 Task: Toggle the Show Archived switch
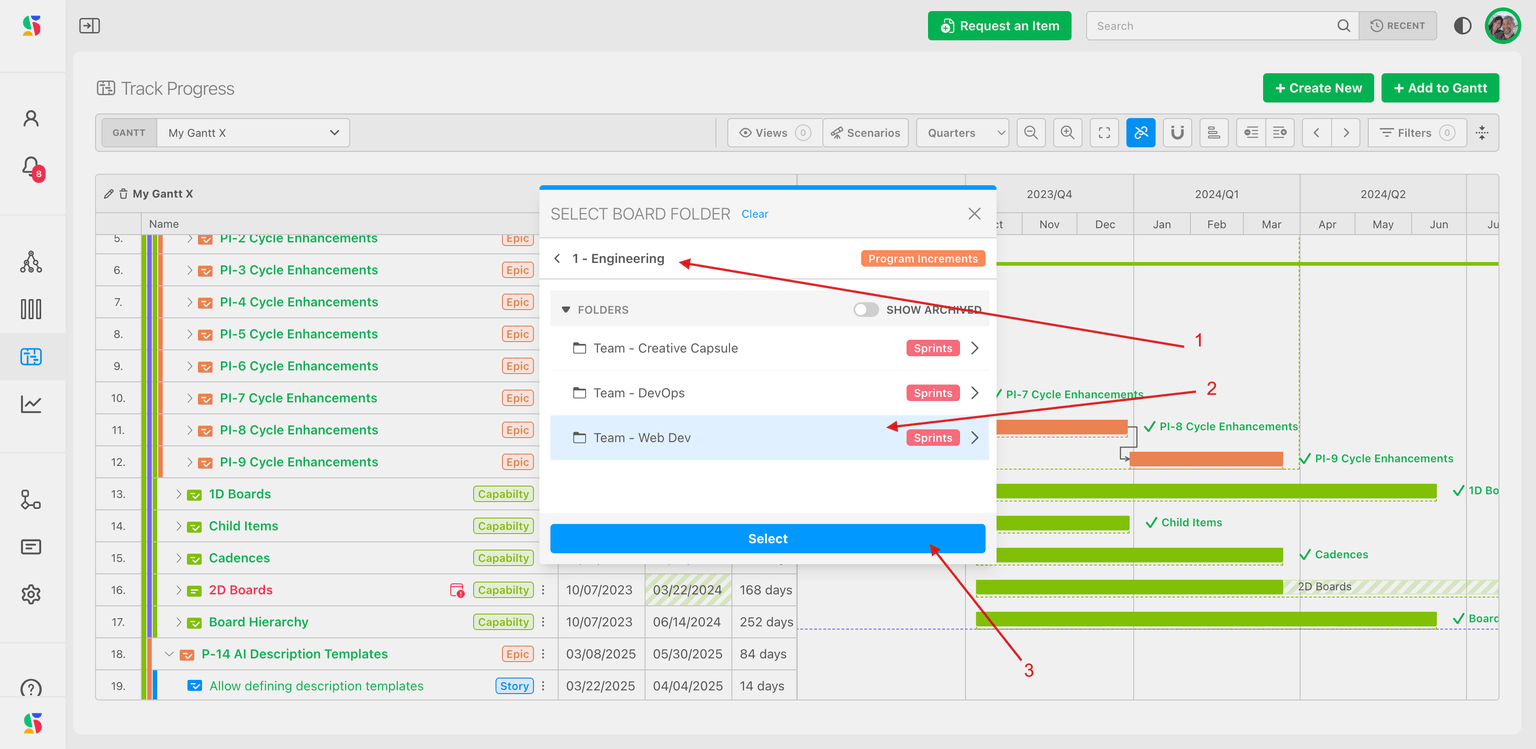866,310
